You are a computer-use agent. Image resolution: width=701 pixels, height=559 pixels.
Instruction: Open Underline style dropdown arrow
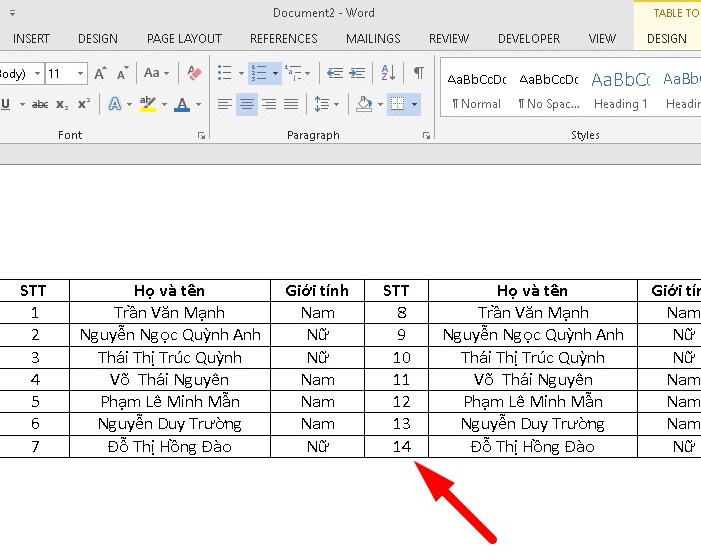point(22,105)
